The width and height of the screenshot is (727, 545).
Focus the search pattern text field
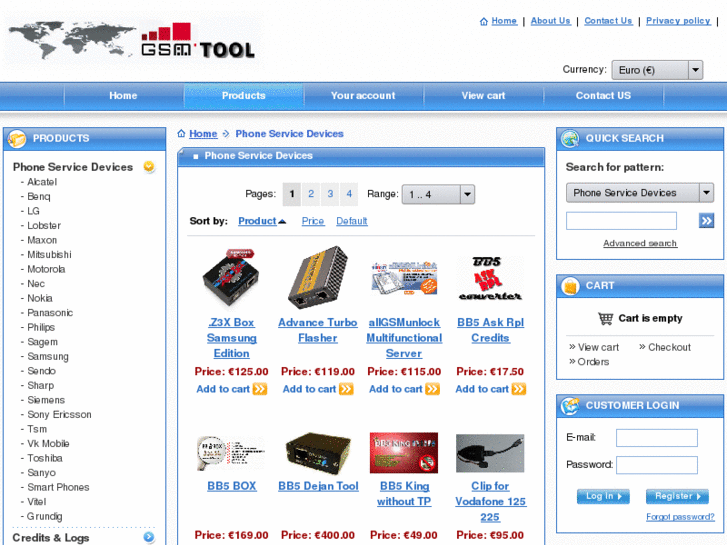coord(621,221)
